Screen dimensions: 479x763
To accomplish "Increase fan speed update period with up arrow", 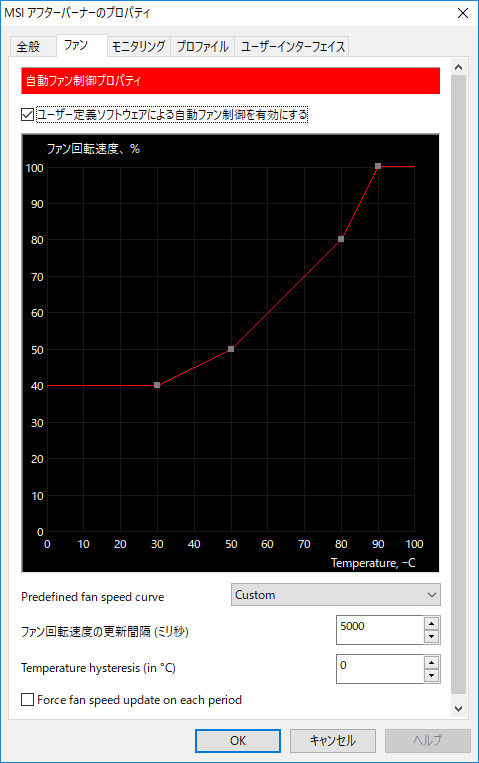I will (x=431, y=623).
